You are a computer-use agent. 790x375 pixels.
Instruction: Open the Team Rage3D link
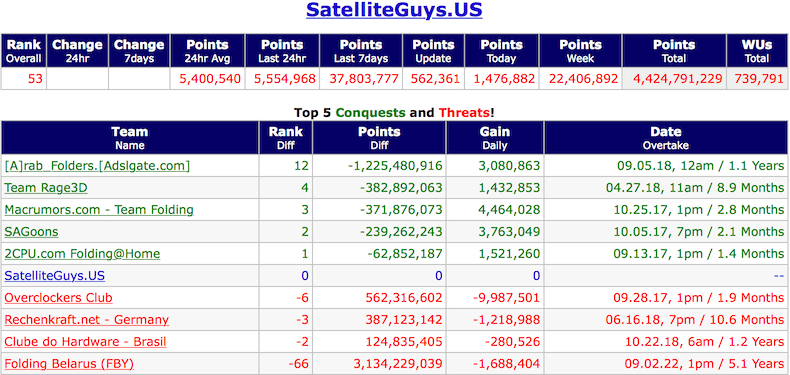46,188
